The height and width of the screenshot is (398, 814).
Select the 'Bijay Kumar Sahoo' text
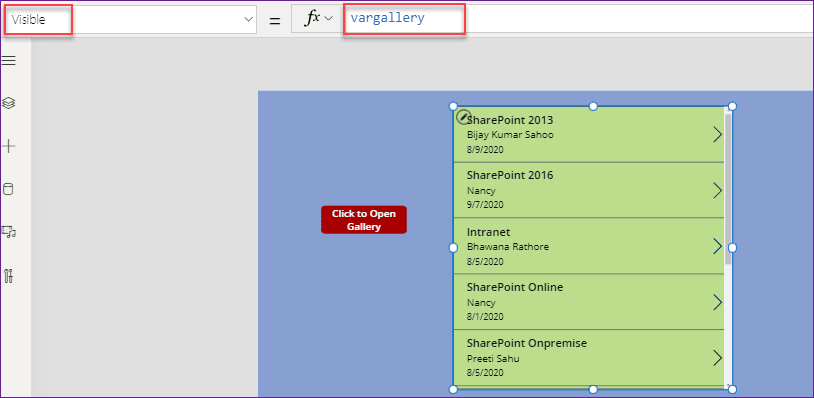tap(510, 135)
